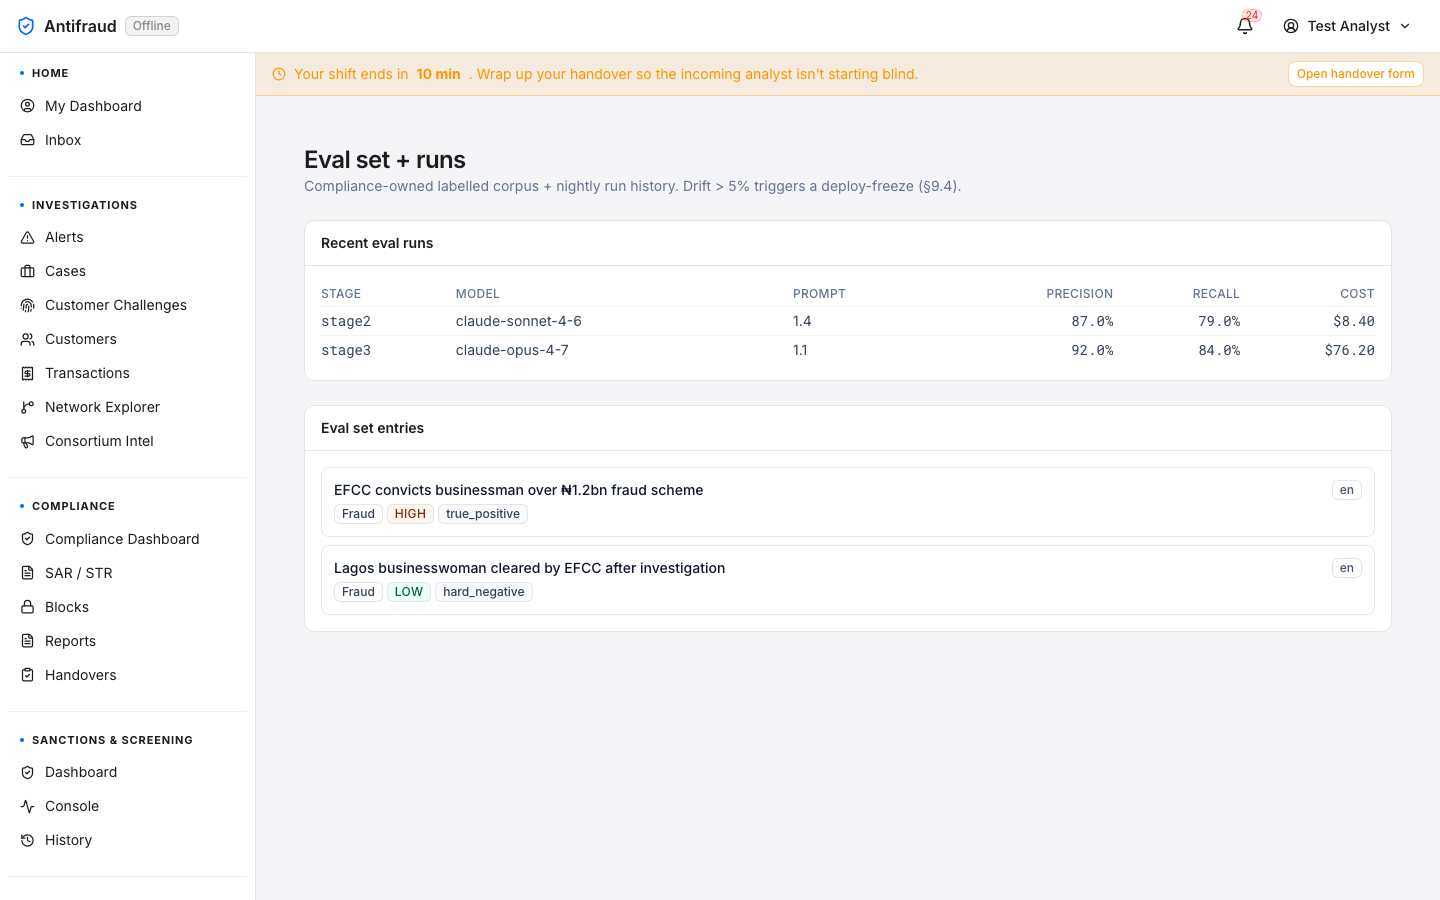Open the Lagos businesswoman cleared entry
The image size is (1440, 900).
pos(847,580)
